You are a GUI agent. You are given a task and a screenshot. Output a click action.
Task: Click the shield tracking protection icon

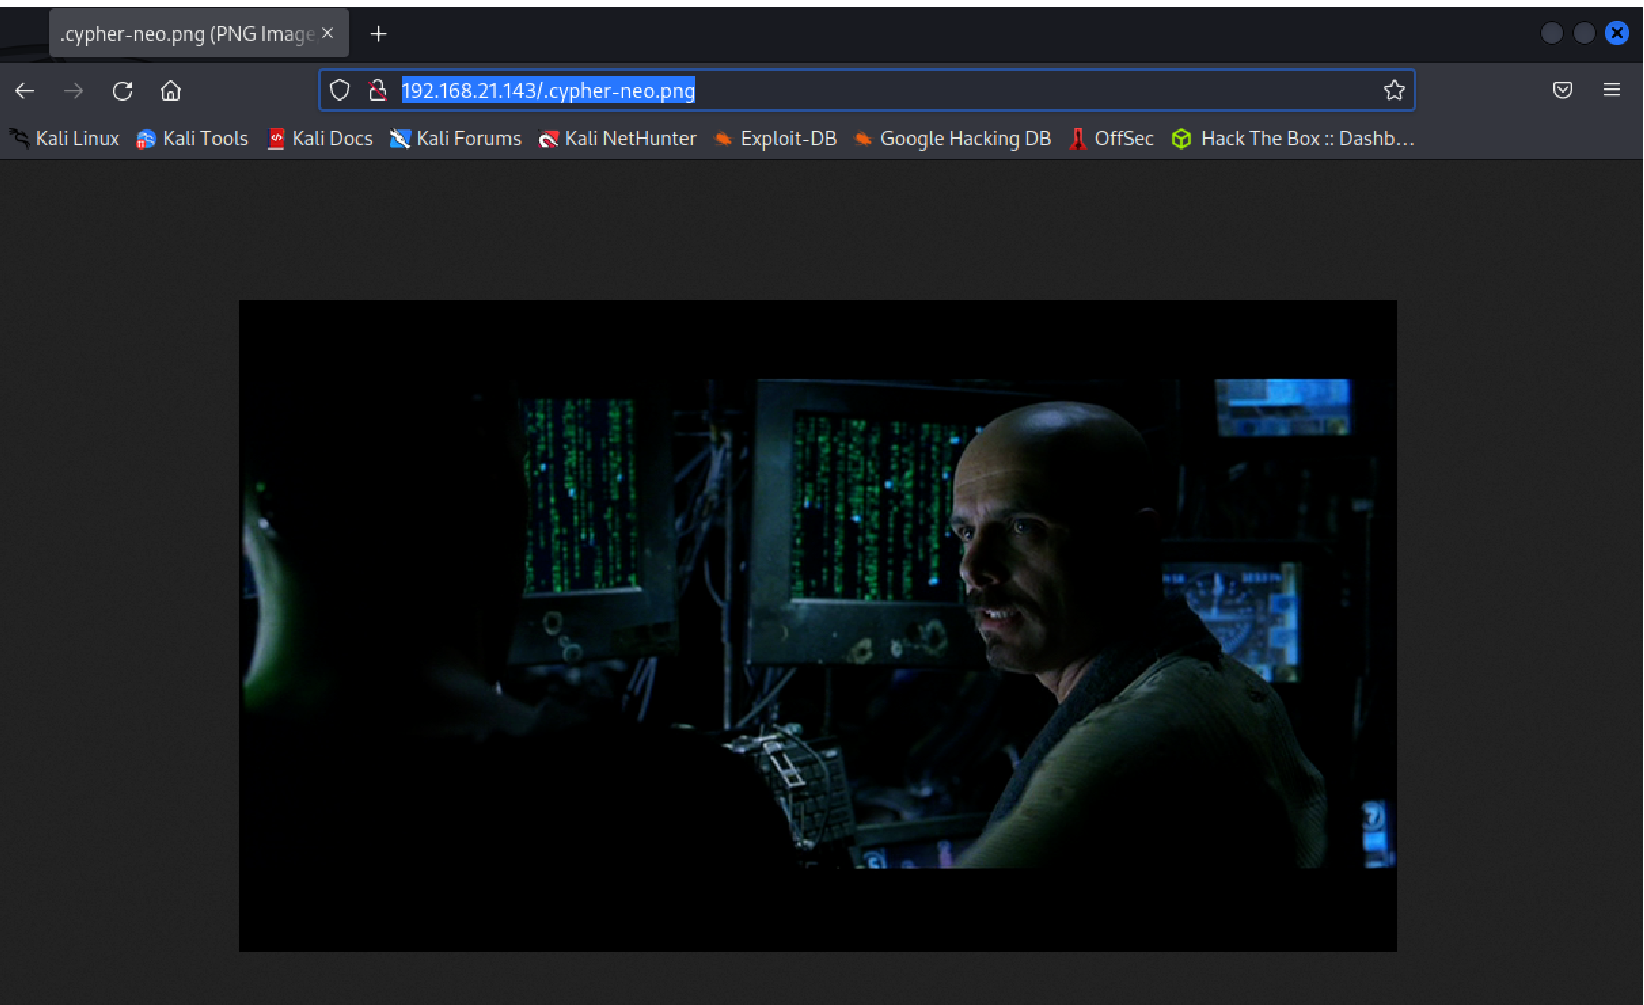tap(339, 90)
